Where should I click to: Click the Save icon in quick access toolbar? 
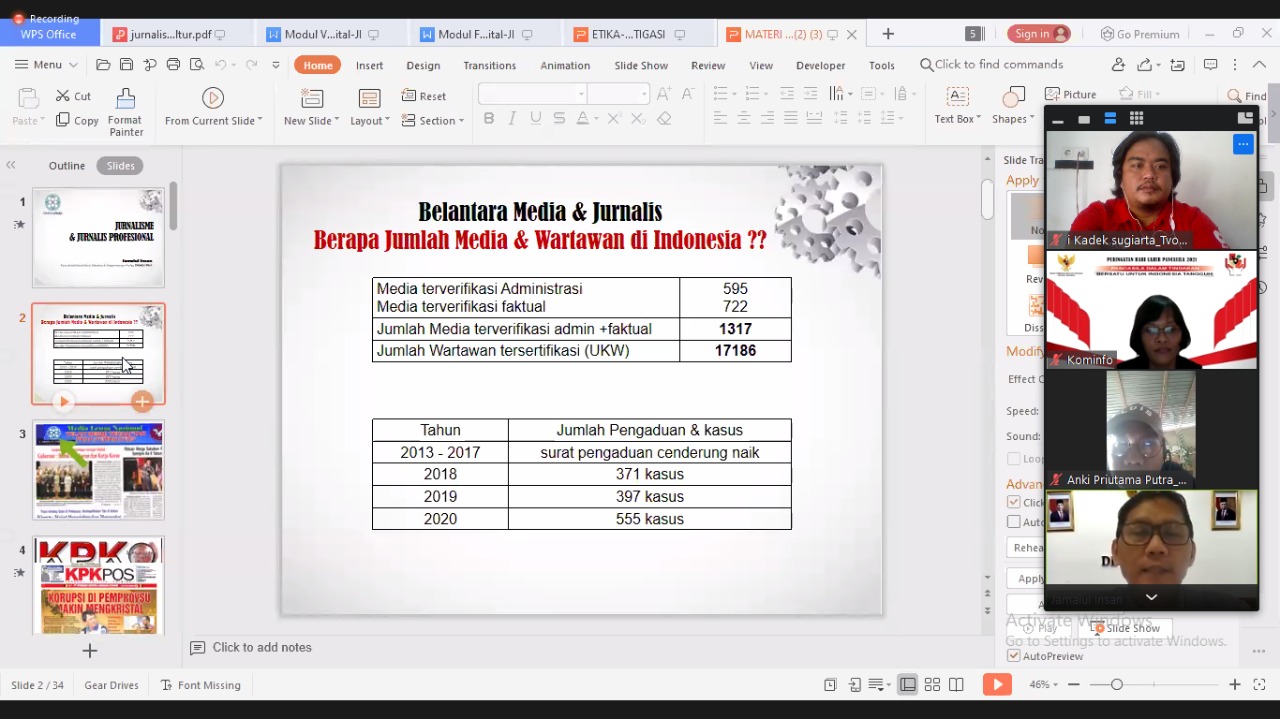(126, 65)
